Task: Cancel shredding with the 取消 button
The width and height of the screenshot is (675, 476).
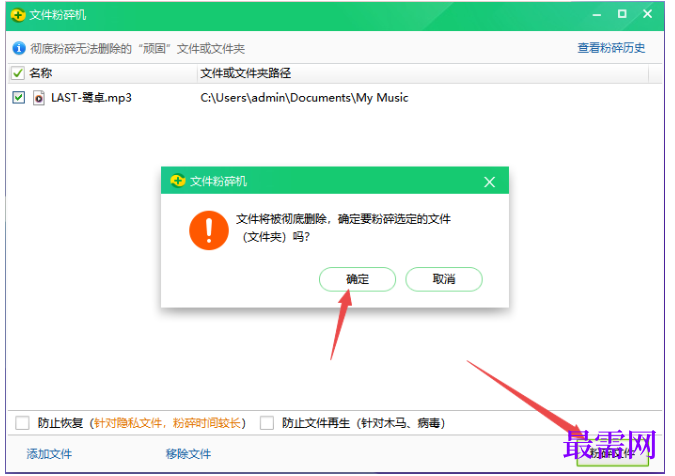Action: [x=444, y=279]
